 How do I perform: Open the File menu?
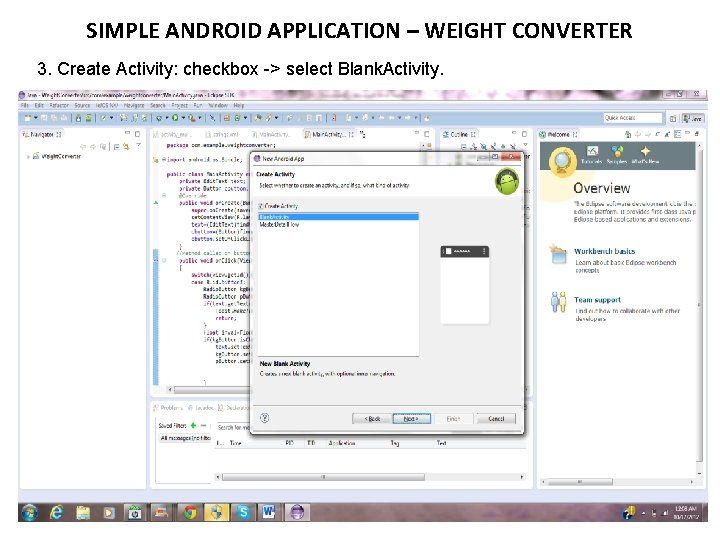pyautogui.click(x=25, y=106)
